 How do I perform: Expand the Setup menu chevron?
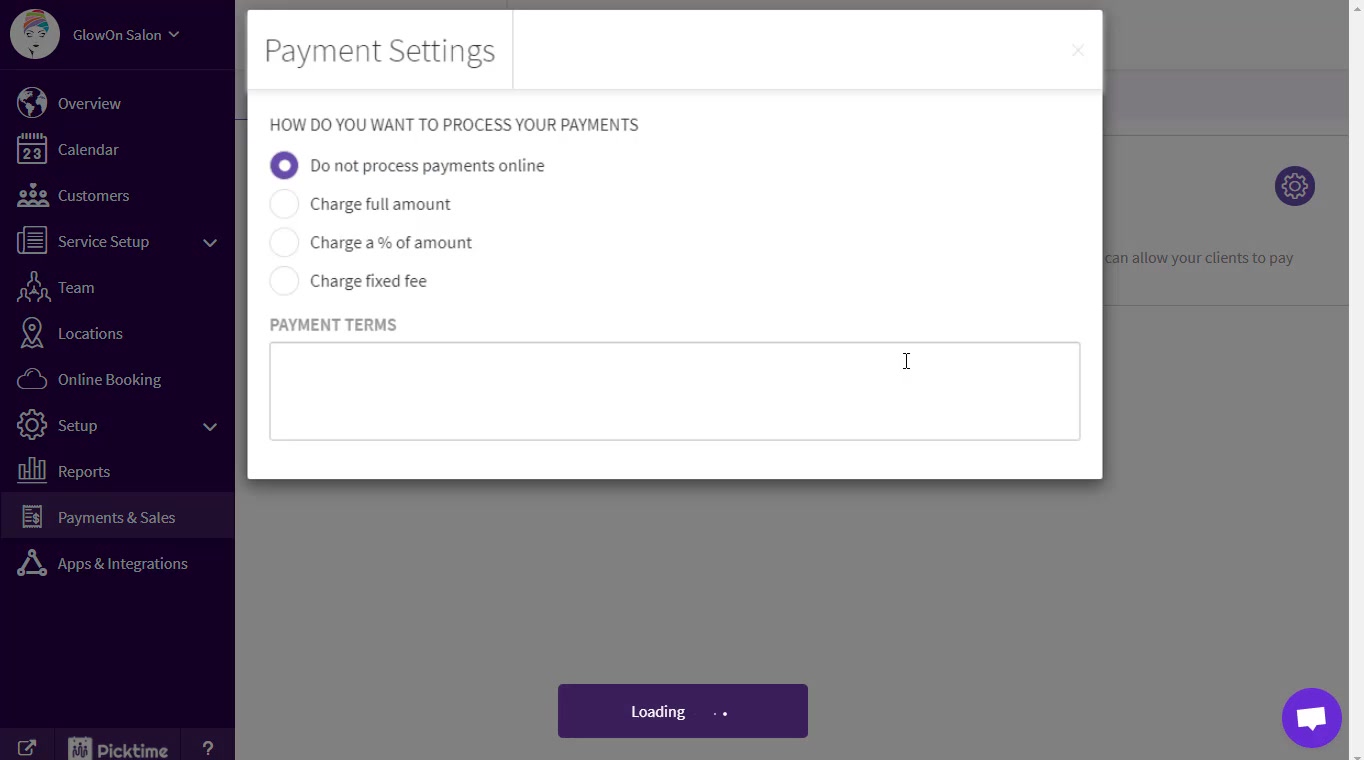click(210, 426)
